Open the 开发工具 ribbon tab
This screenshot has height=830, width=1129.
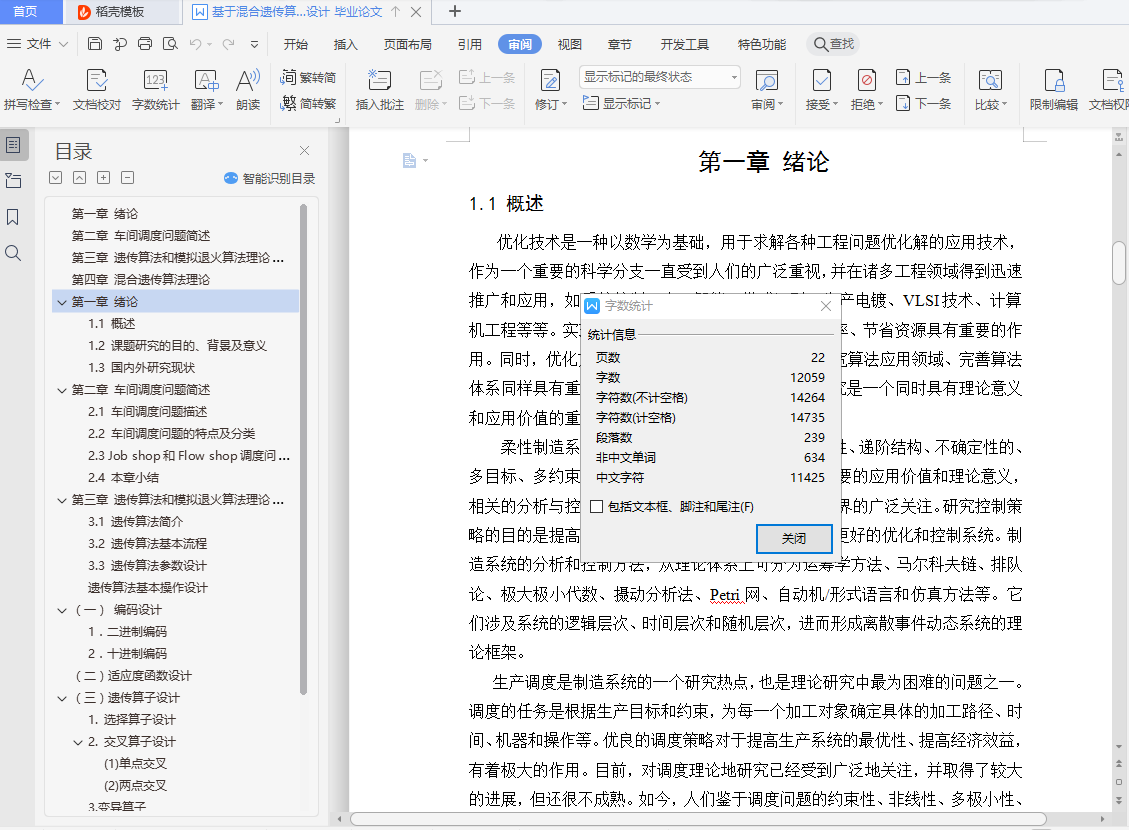coord(684,45)
